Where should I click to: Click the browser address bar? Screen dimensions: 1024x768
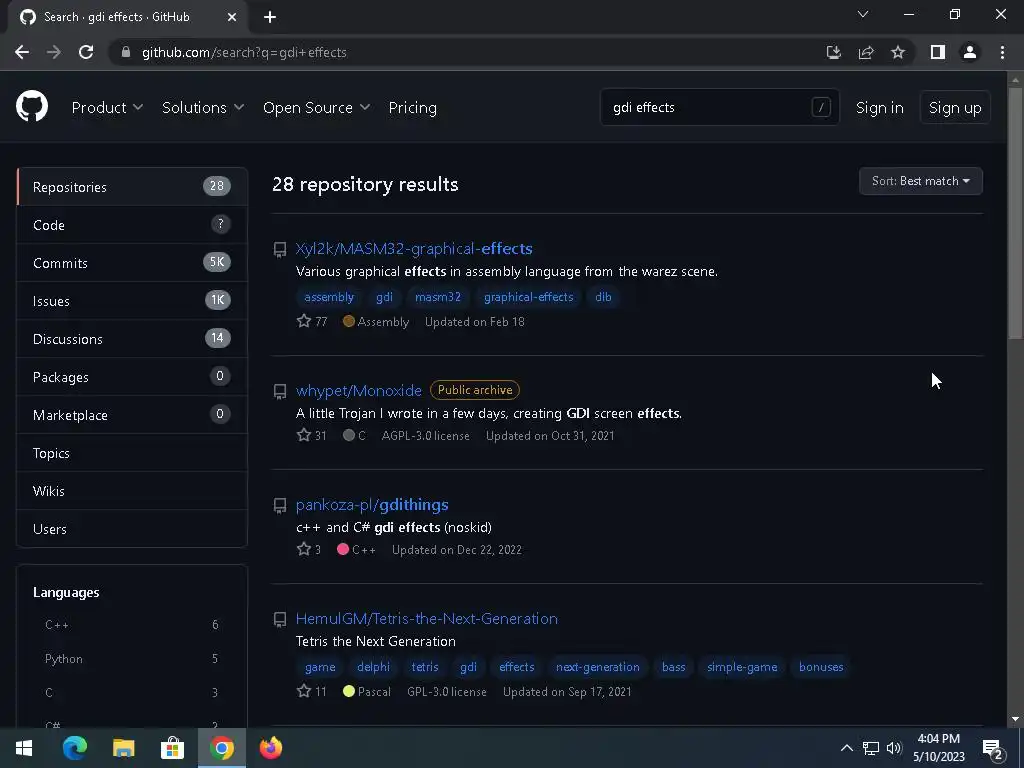(470, 52)
